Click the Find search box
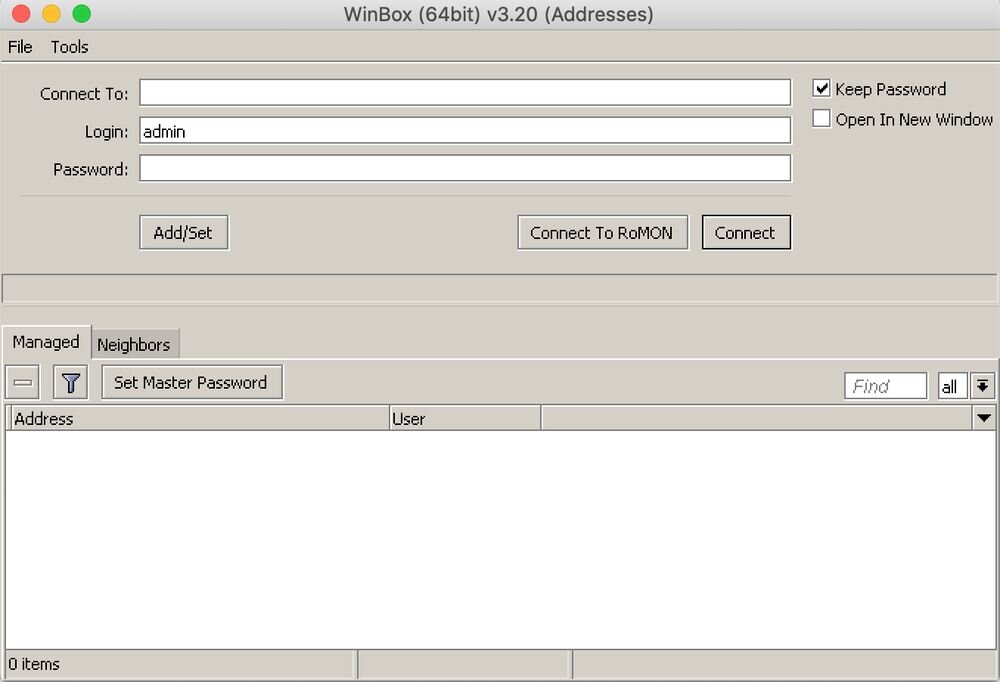 (885, 386)
